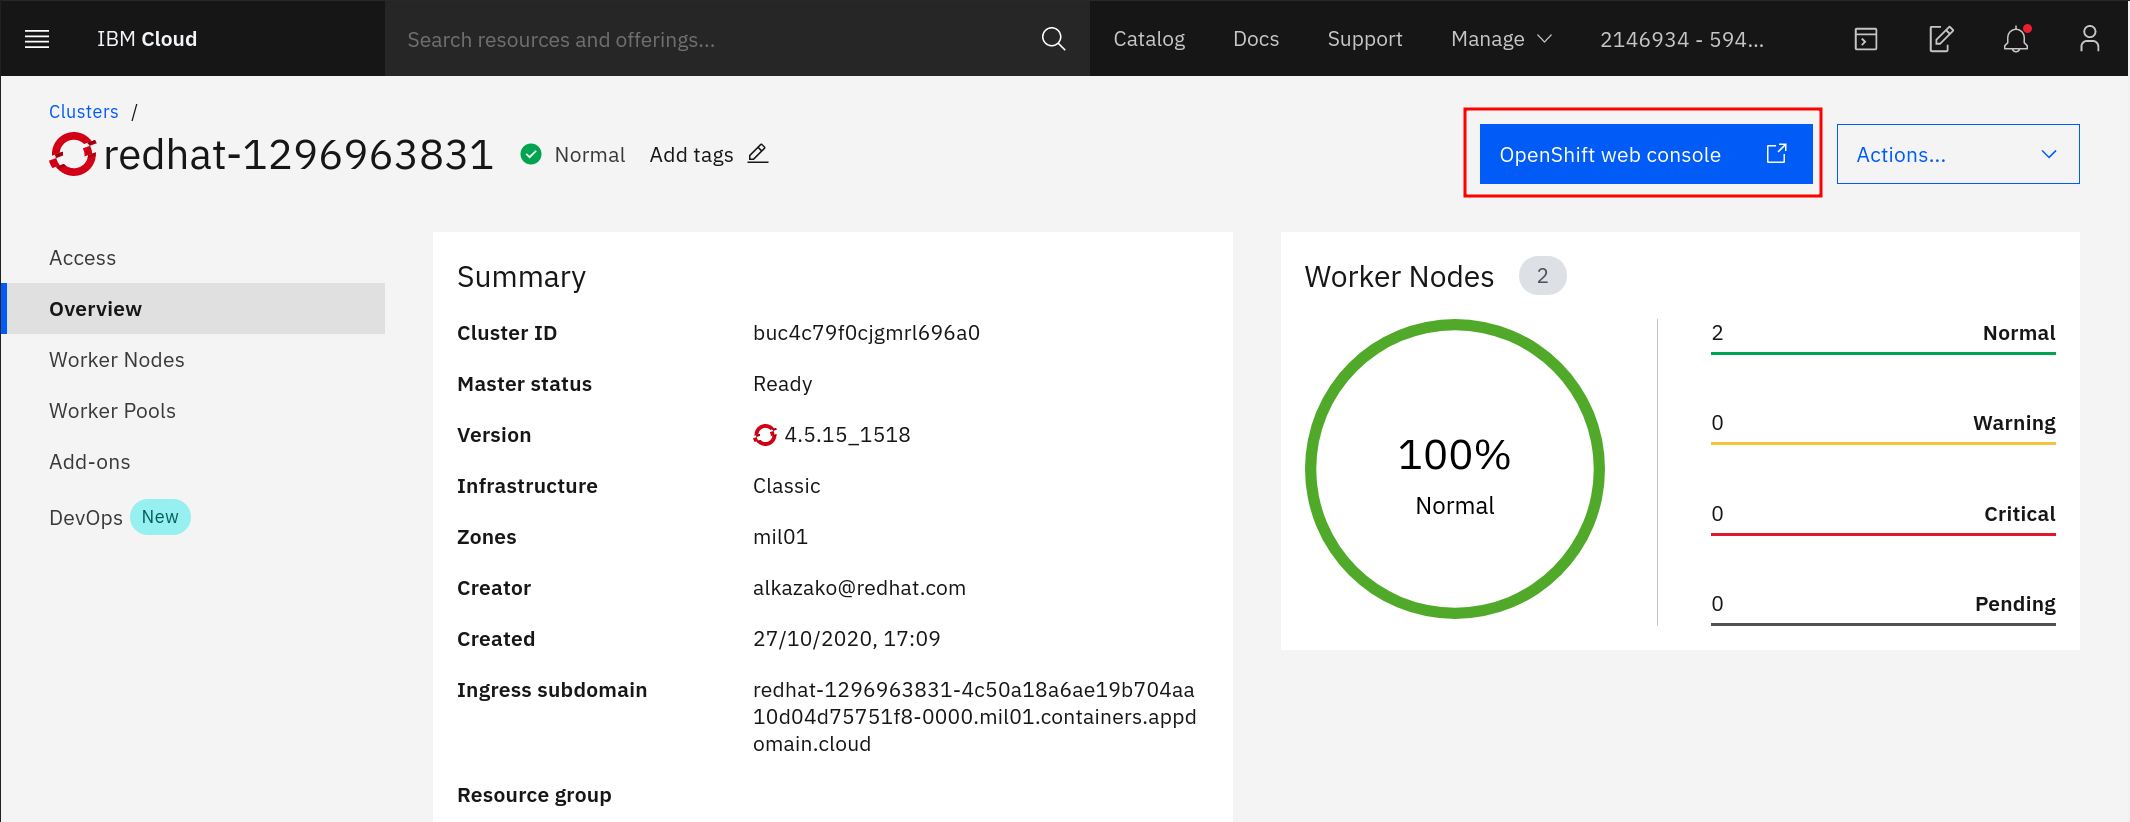2130x822 pixels.
Task: Open the account switcher 2146934
Action: tap(1681, 39)
